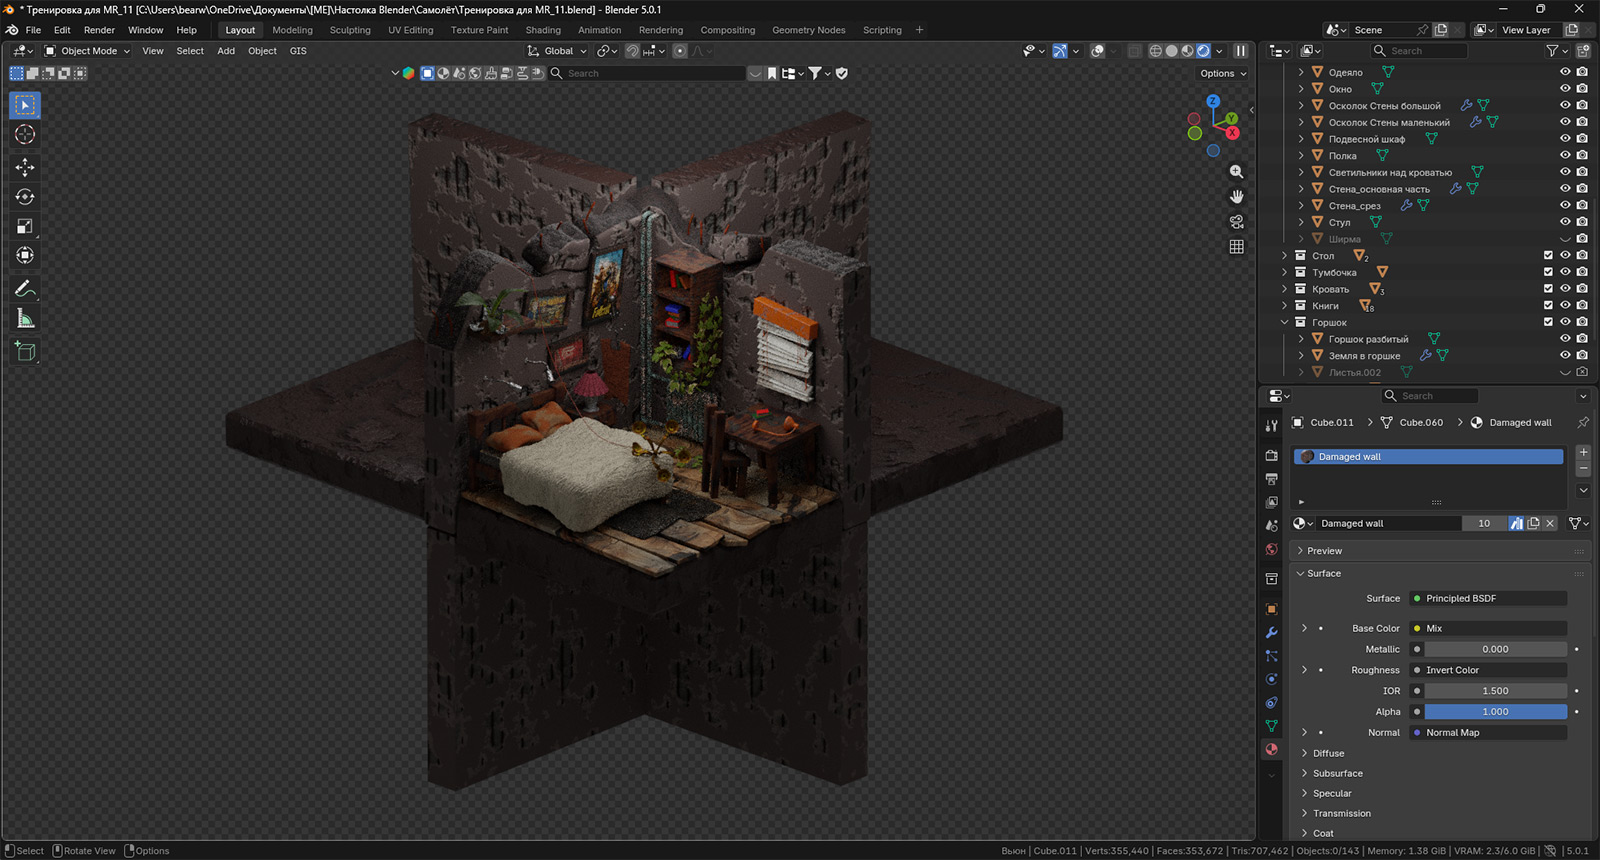This screenshot has width=1600, height=860.
Task: Expand the Subsurface panel
Action: pos(1337,773)
